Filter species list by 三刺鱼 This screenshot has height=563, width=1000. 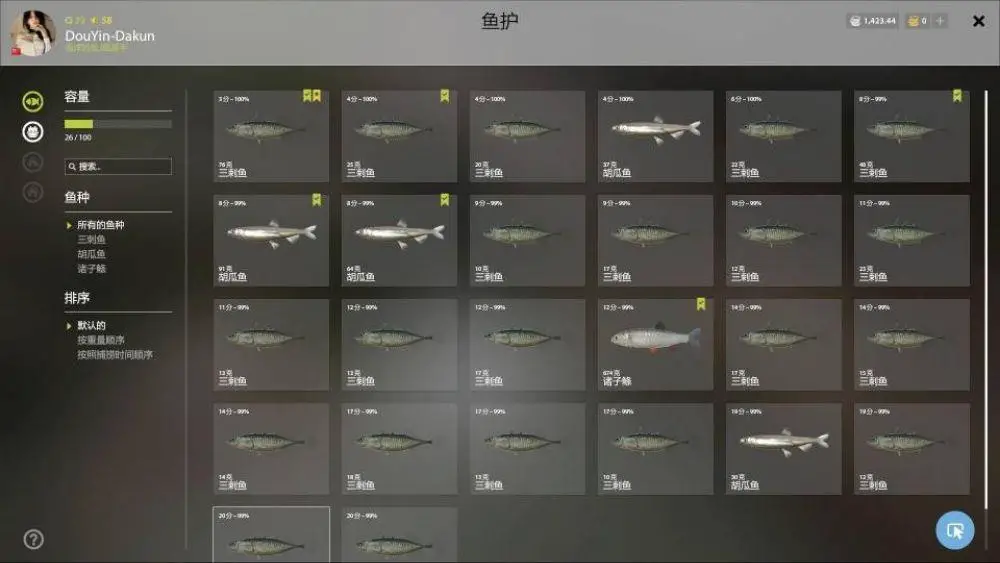tap(91, 240)
